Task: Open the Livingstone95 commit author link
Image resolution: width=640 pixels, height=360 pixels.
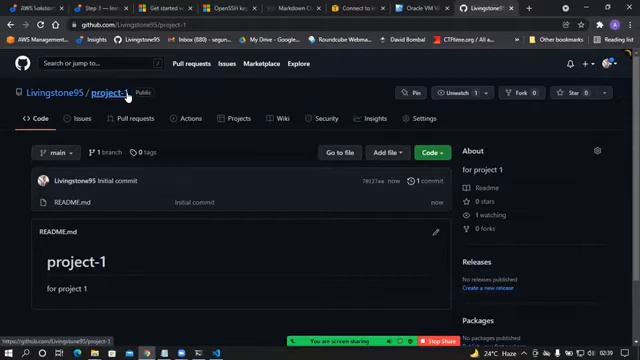Action: [75, 181]
